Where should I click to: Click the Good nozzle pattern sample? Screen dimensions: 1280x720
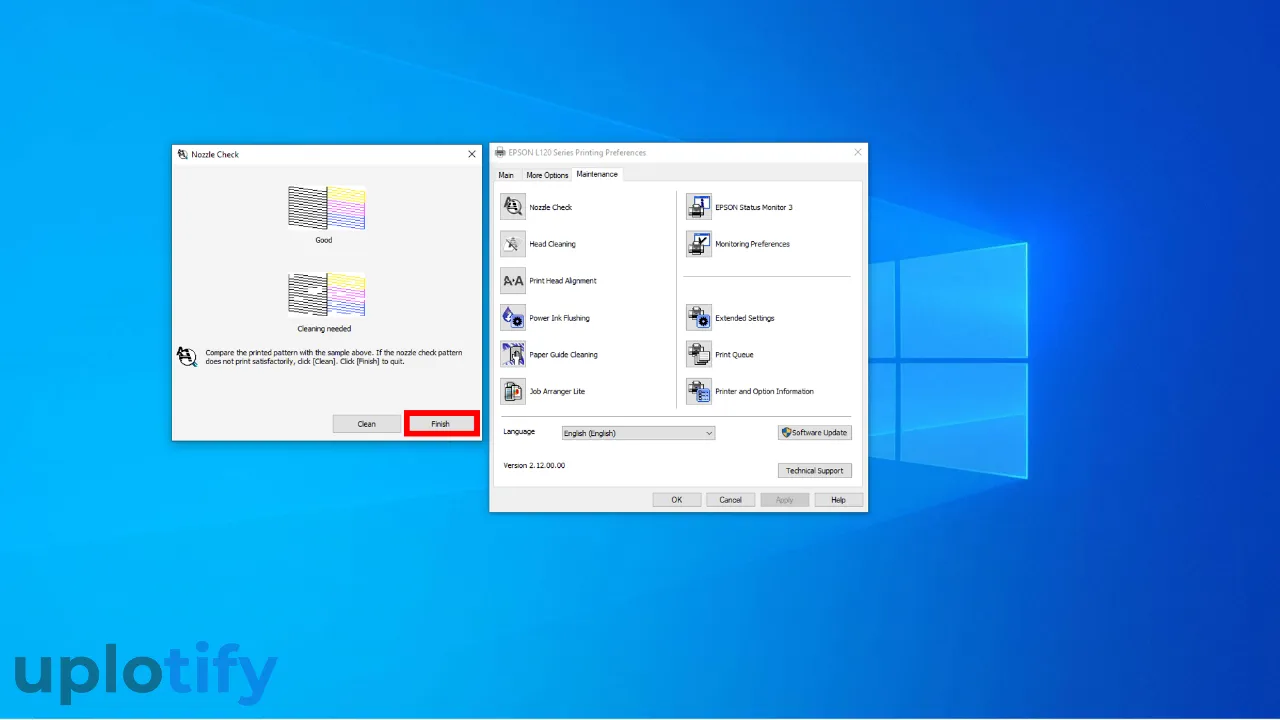[326, 208]
